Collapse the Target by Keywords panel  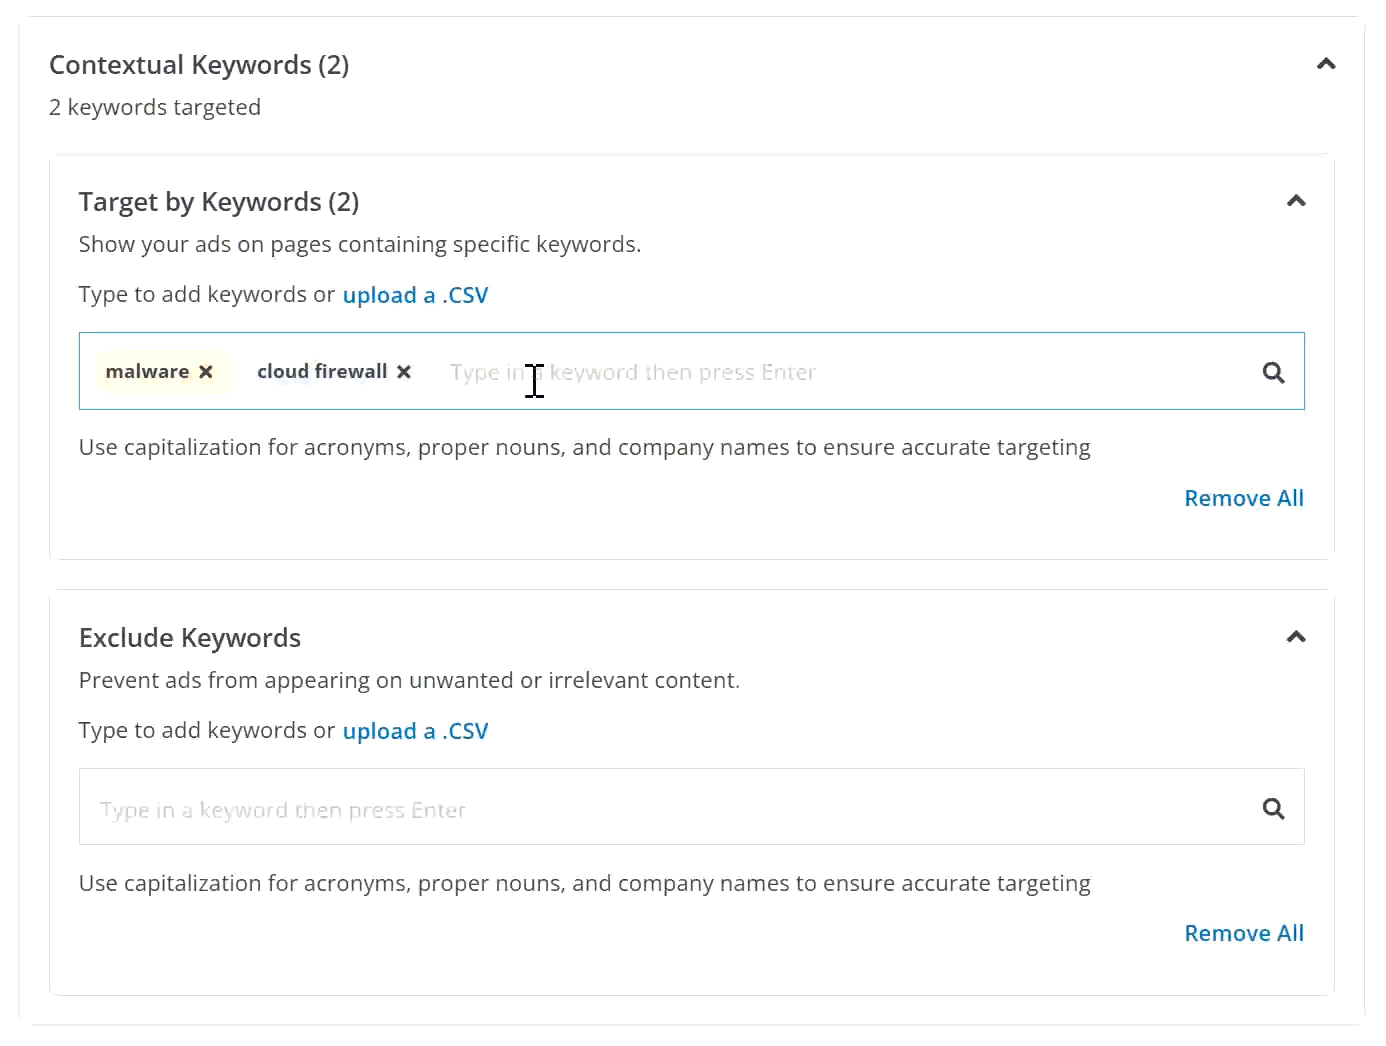[x=1296, y=202]
